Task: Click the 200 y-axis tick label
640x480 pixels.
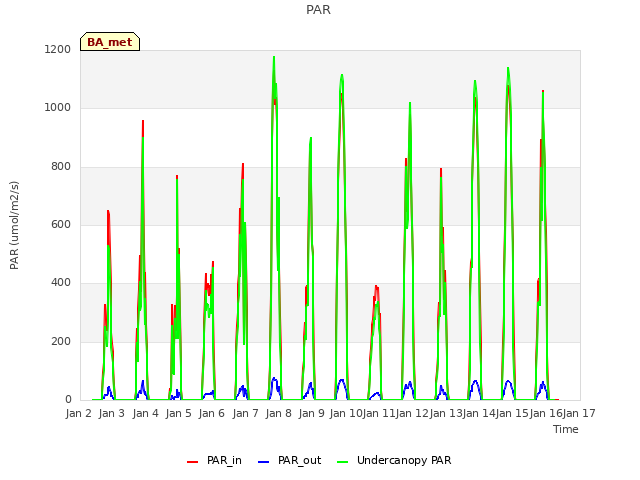Action: (x=61, y=341)
